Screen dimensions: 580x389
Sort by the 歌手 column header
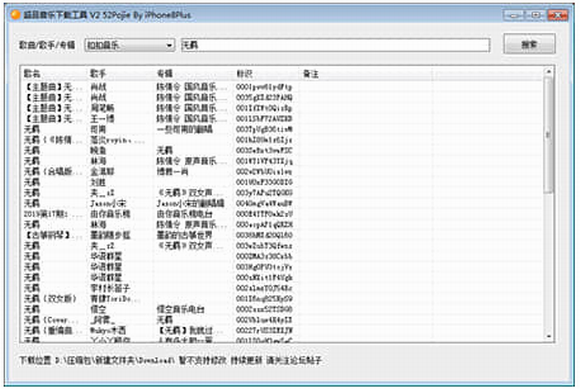click(x=121, y=74)
